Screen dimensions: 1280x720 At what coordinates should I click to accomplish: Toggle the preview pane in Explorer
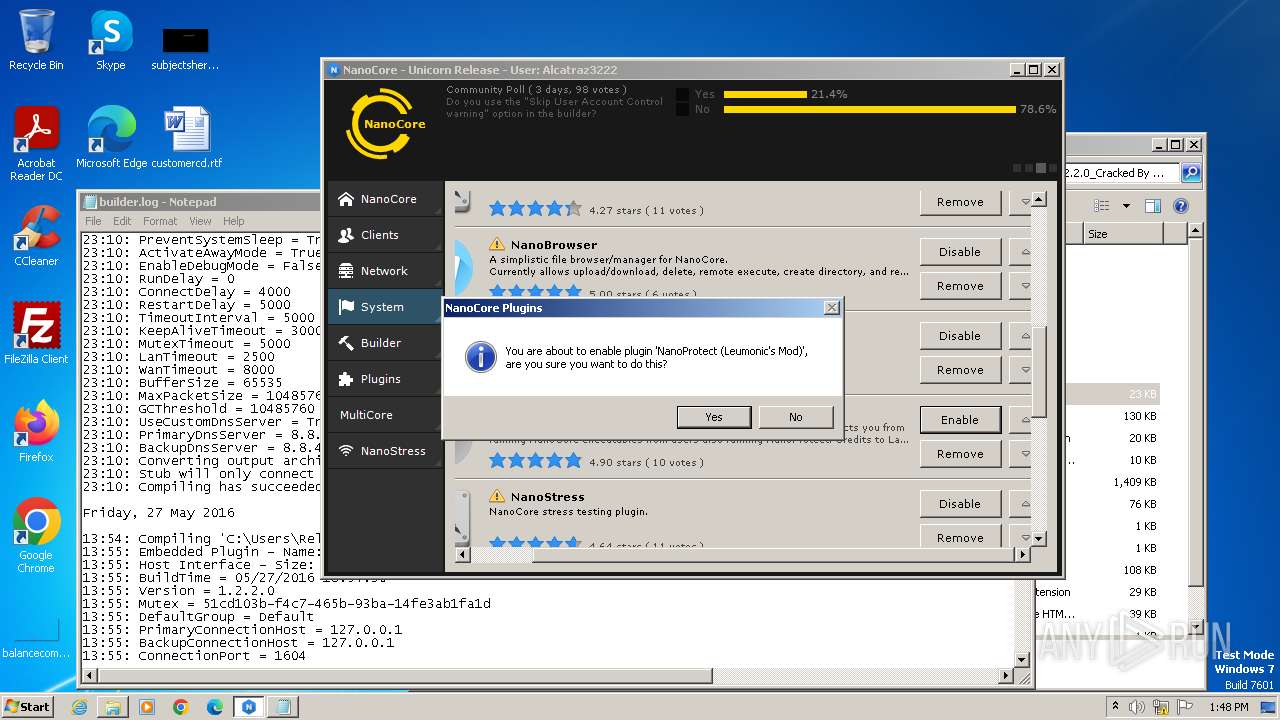pyautogui.click(x=1153, y=206)
